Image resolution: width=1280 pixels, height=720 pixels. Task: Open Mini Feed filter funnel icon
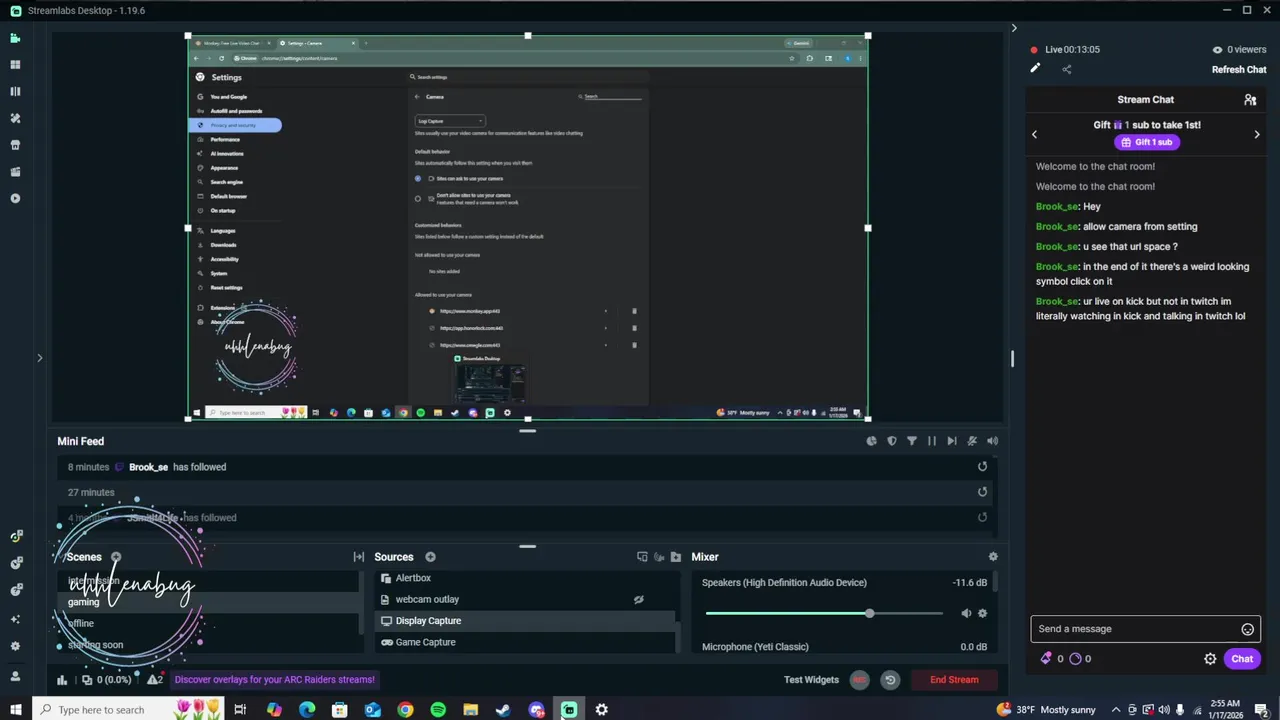point(912,441)
